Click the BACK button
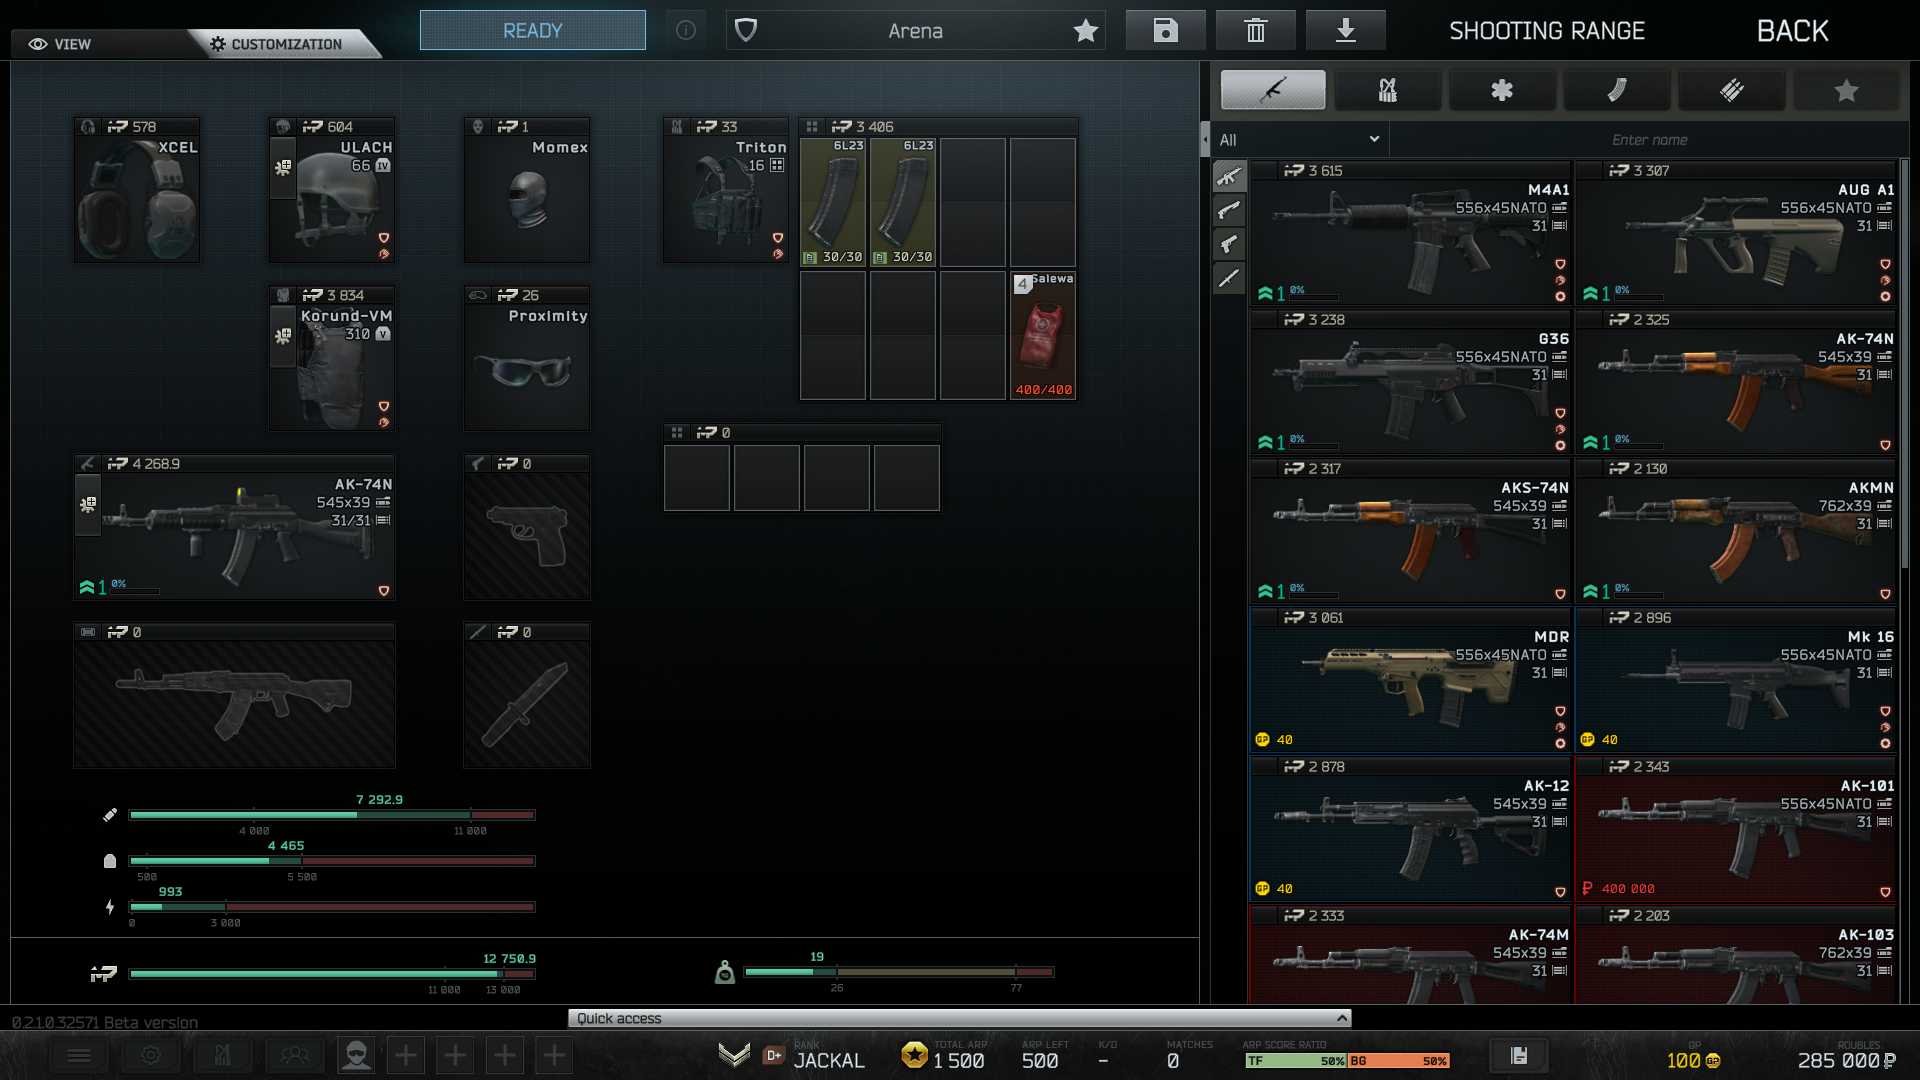The image size is (1920, 1080). pyautogui.click(x=1793, y=31)
